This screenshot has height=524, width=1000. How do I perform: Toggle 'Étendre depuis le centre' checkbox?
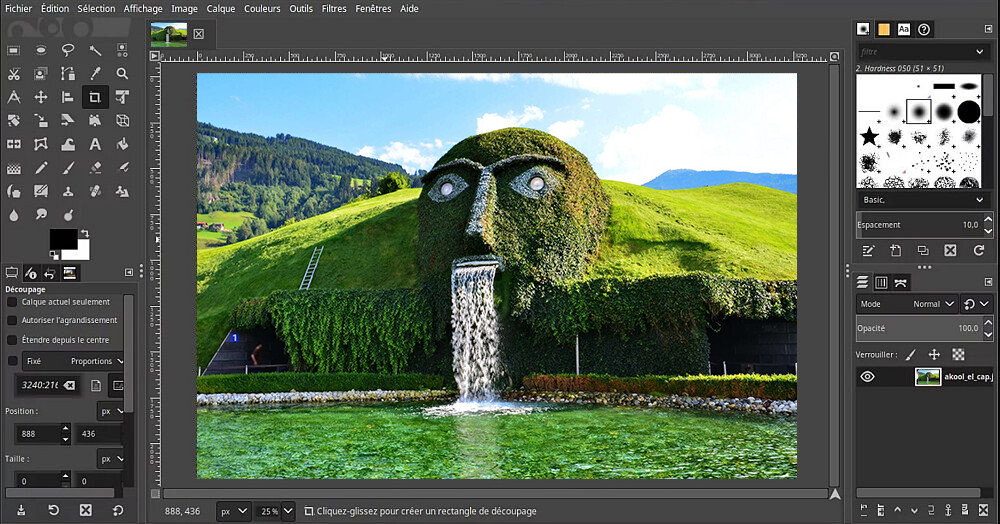[x=12, y=339]
